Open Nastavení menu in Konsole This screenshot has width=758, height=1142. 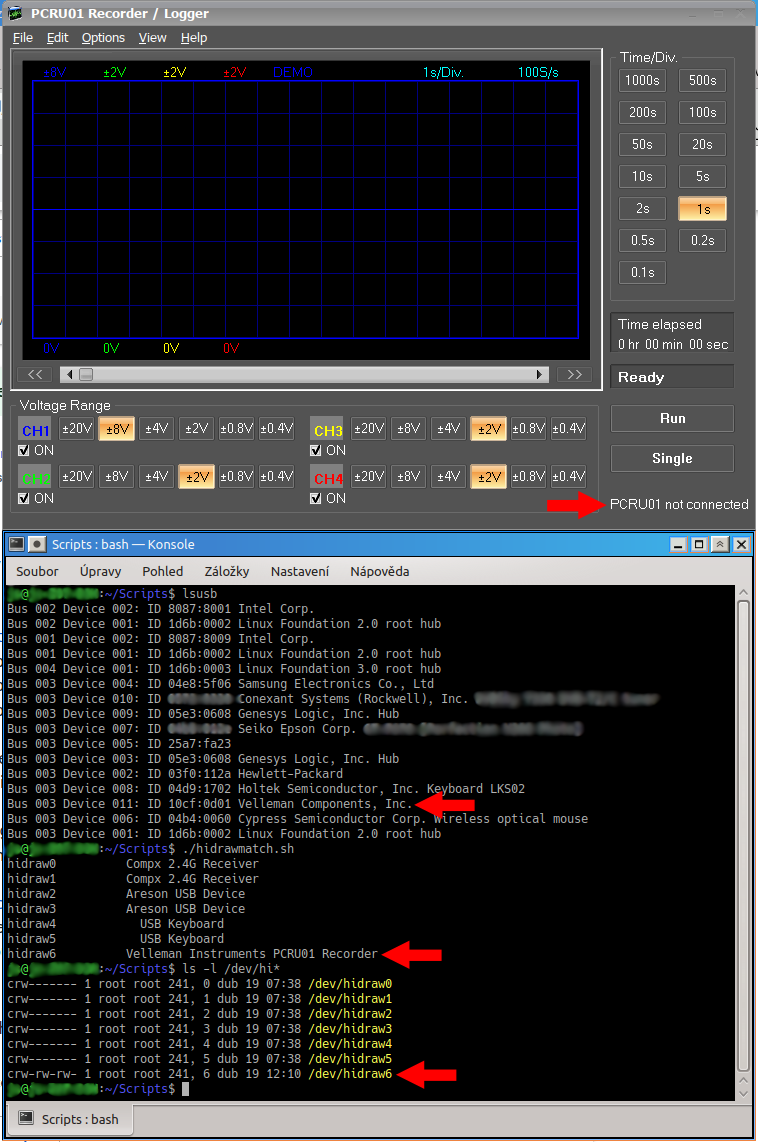(x=300, y=572)
